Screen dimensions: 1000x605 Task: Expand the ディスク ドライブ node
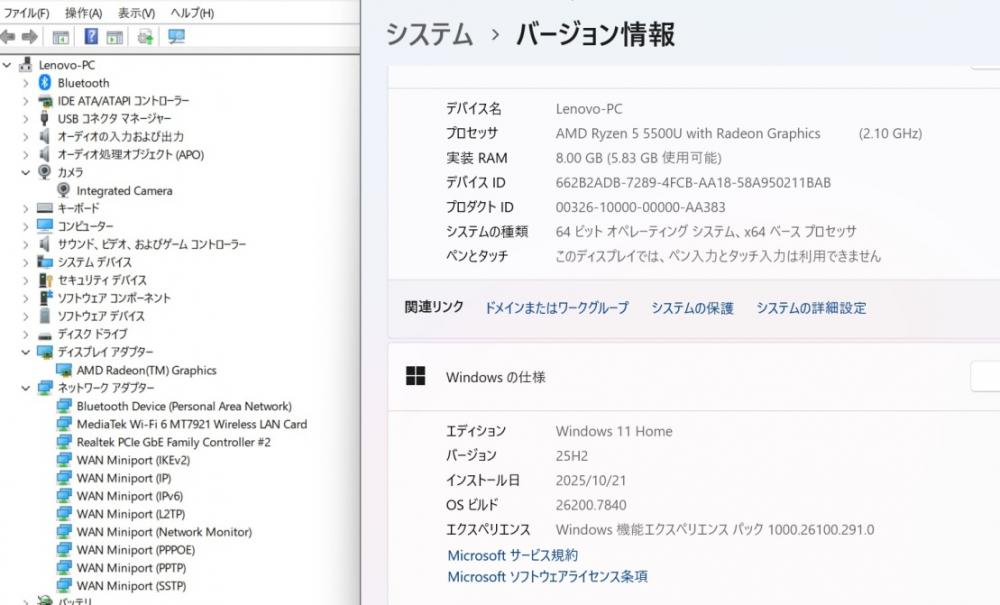point(26,334)
